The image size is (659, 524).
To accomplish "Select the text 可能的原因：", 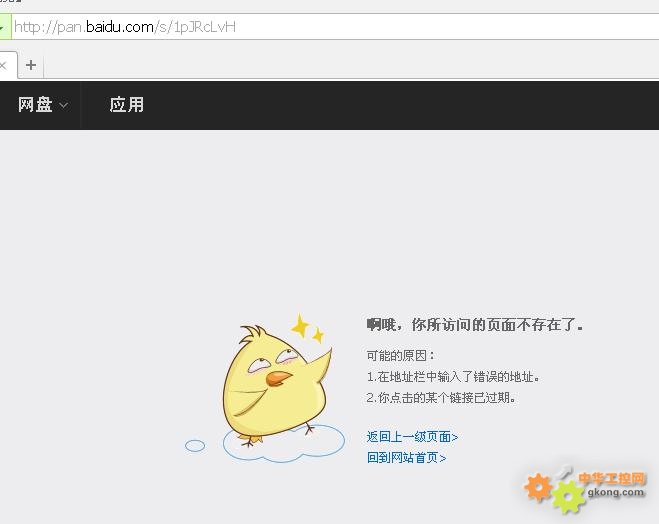I will [x=401, y=355].
